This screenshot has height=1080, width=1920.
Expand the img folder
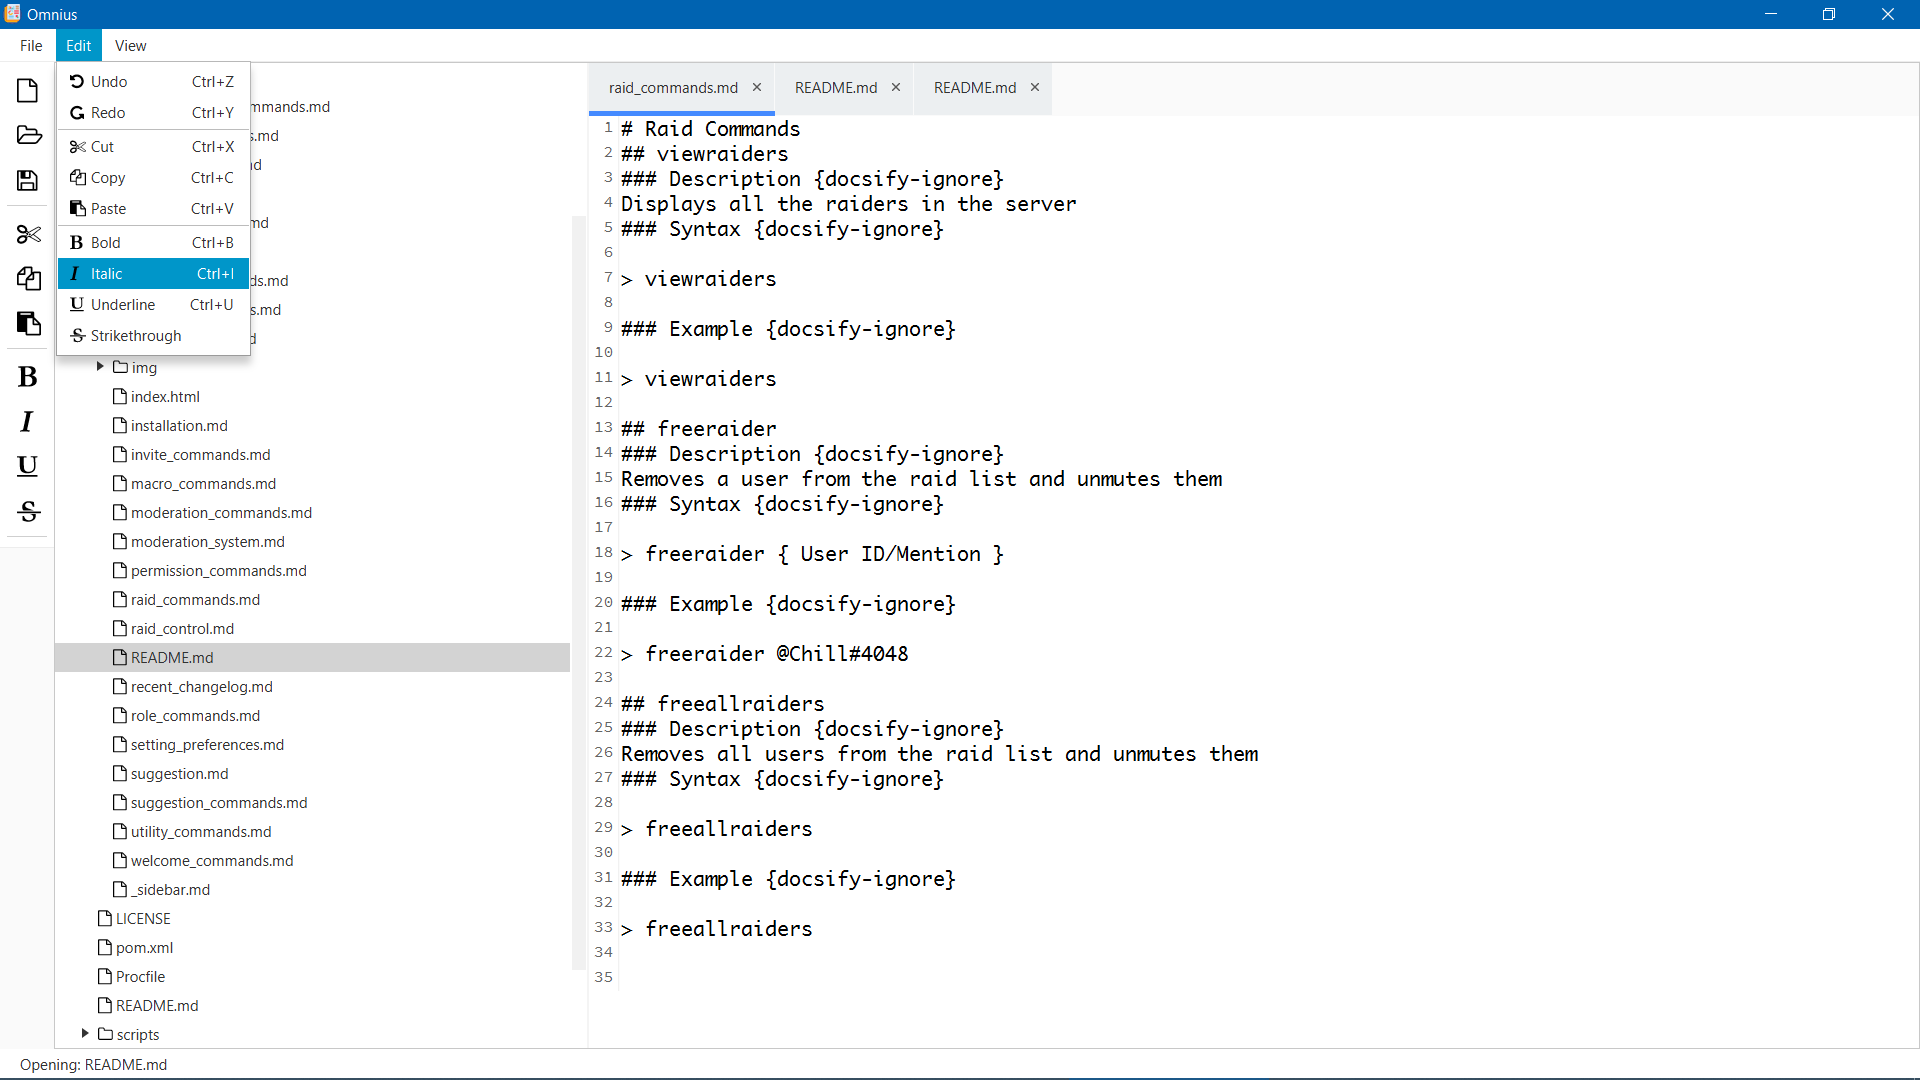pyautogui.click(x=100, y=367)
